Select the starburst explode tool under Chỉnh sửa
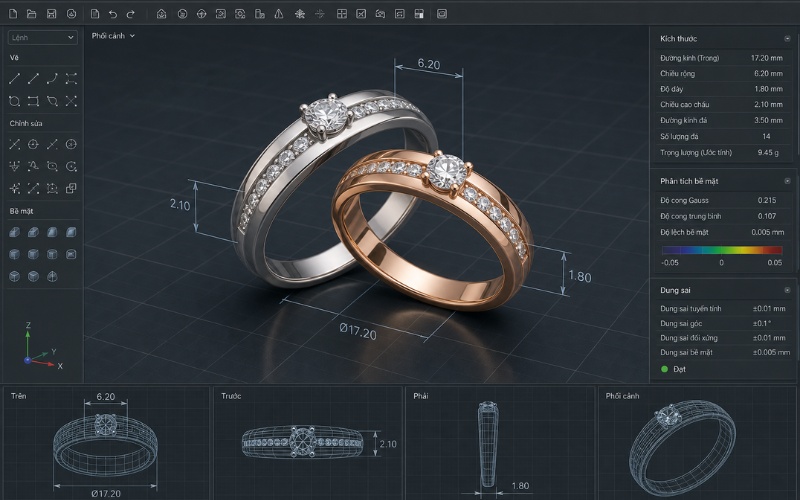Screen dimensions: 800x500 point(14,188)
